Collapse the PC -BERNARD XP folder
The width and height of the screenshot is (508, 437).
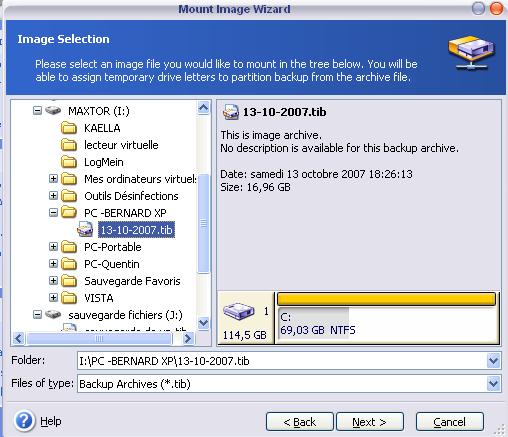tap(53, 213)
